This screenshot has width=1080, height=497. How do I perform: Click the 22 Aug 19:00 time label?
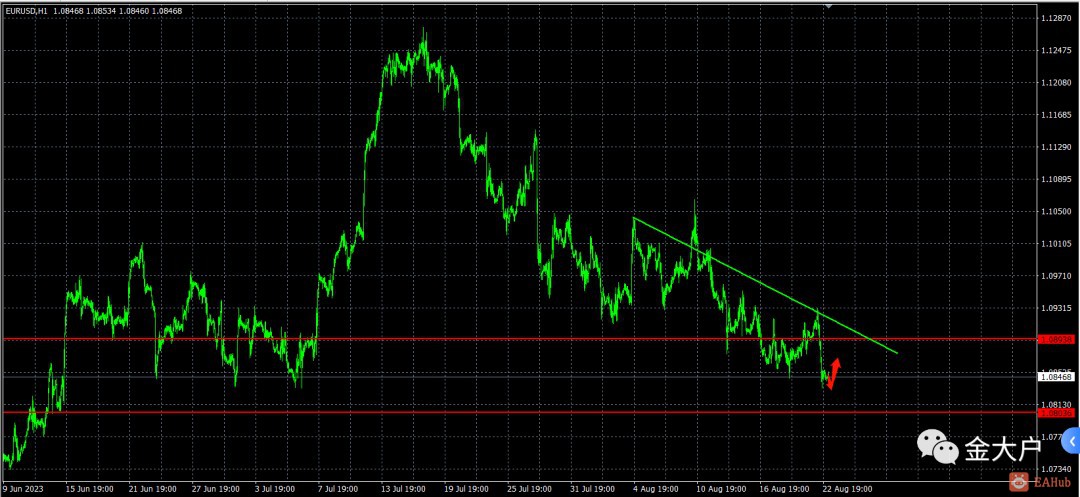point(848,489)
